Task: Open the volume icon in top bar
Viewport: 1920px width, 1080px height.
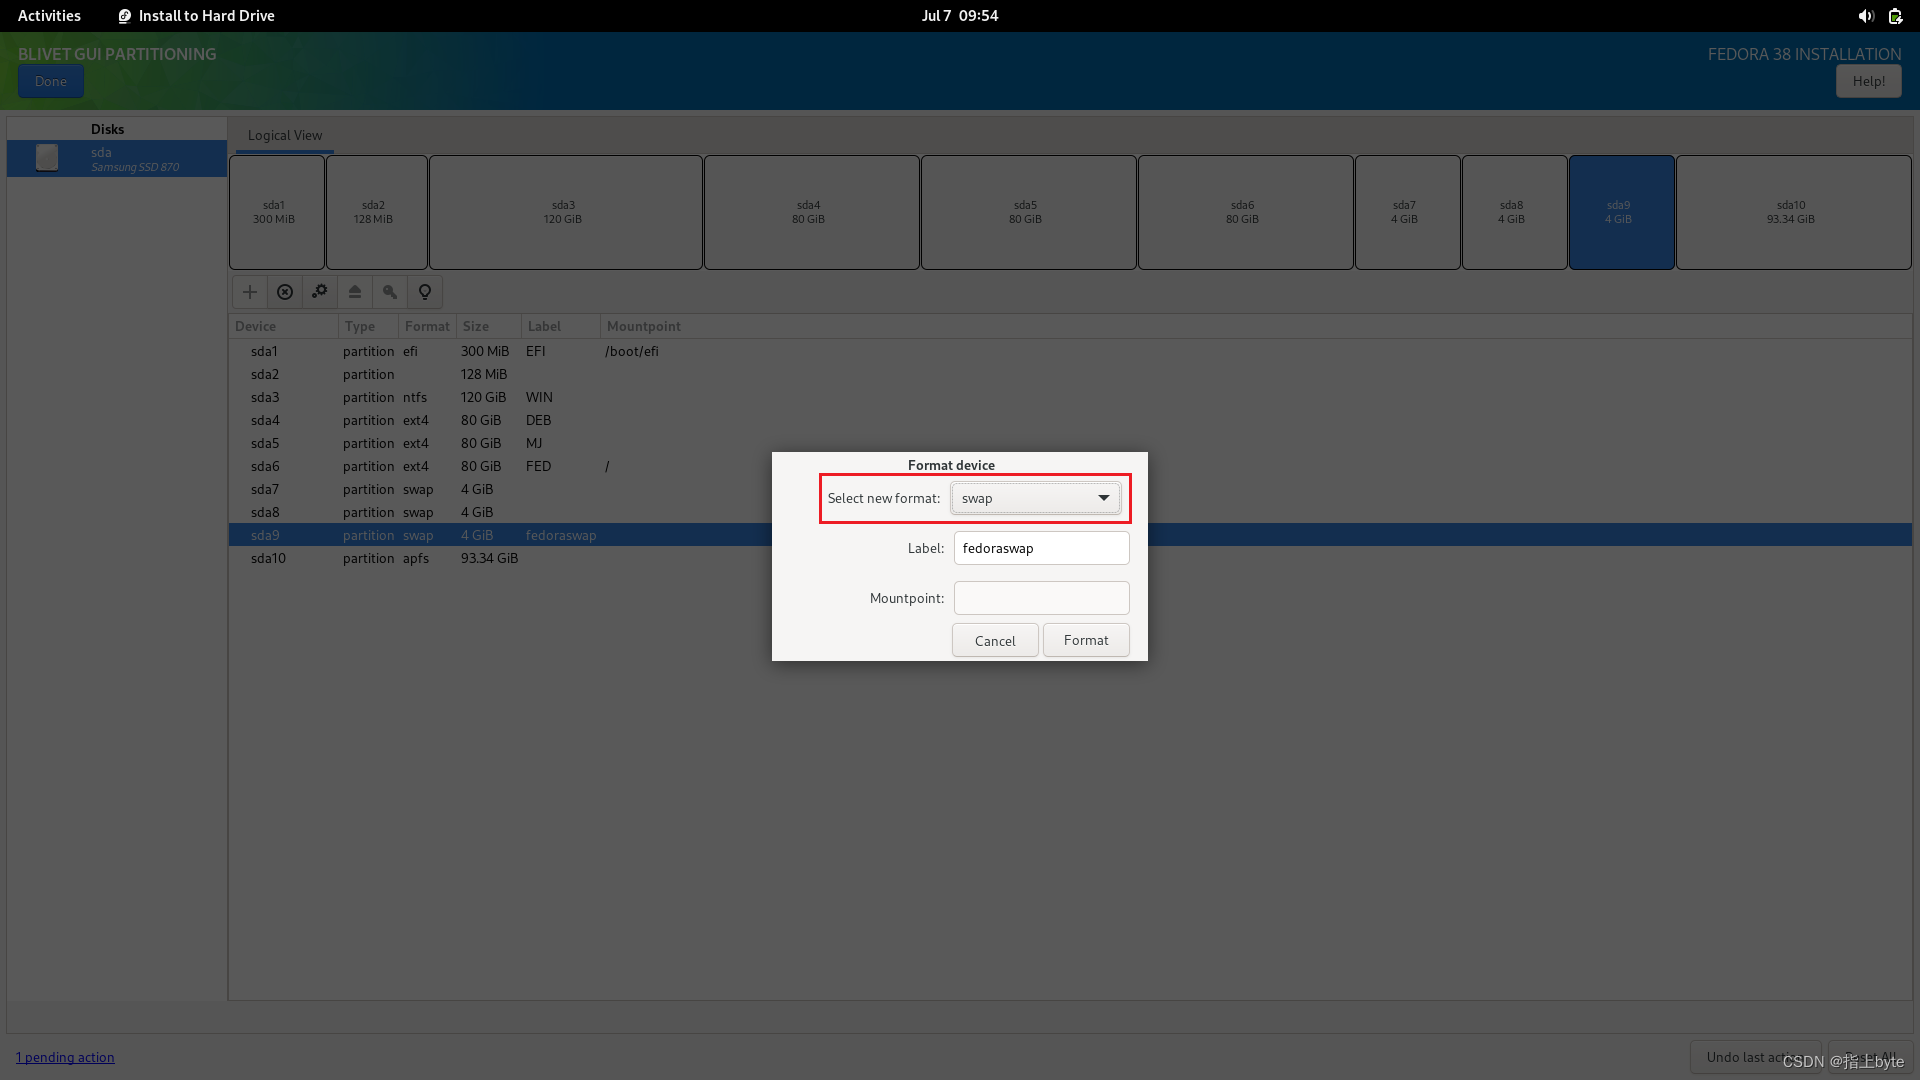Action: (x=1865, y=16)
